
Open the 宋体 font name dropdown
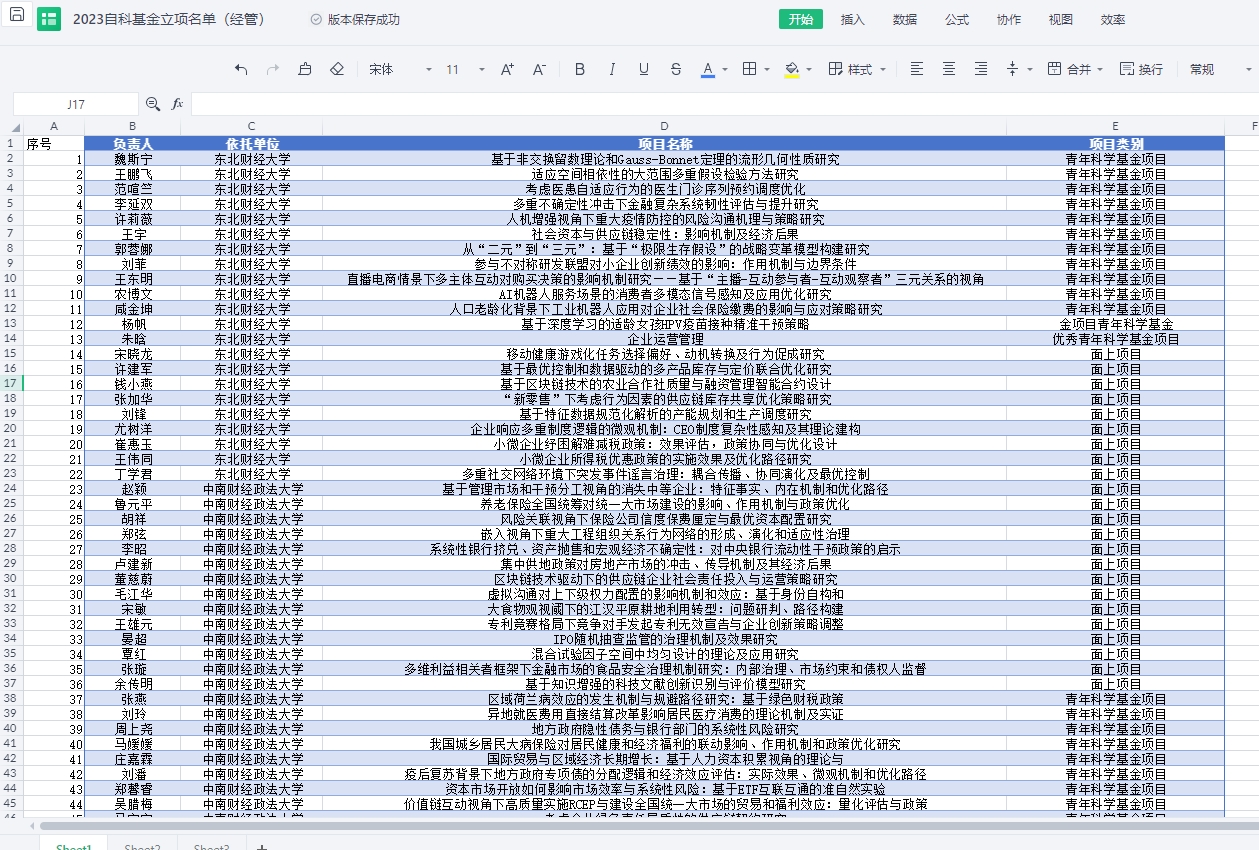[x=400, y=69]
